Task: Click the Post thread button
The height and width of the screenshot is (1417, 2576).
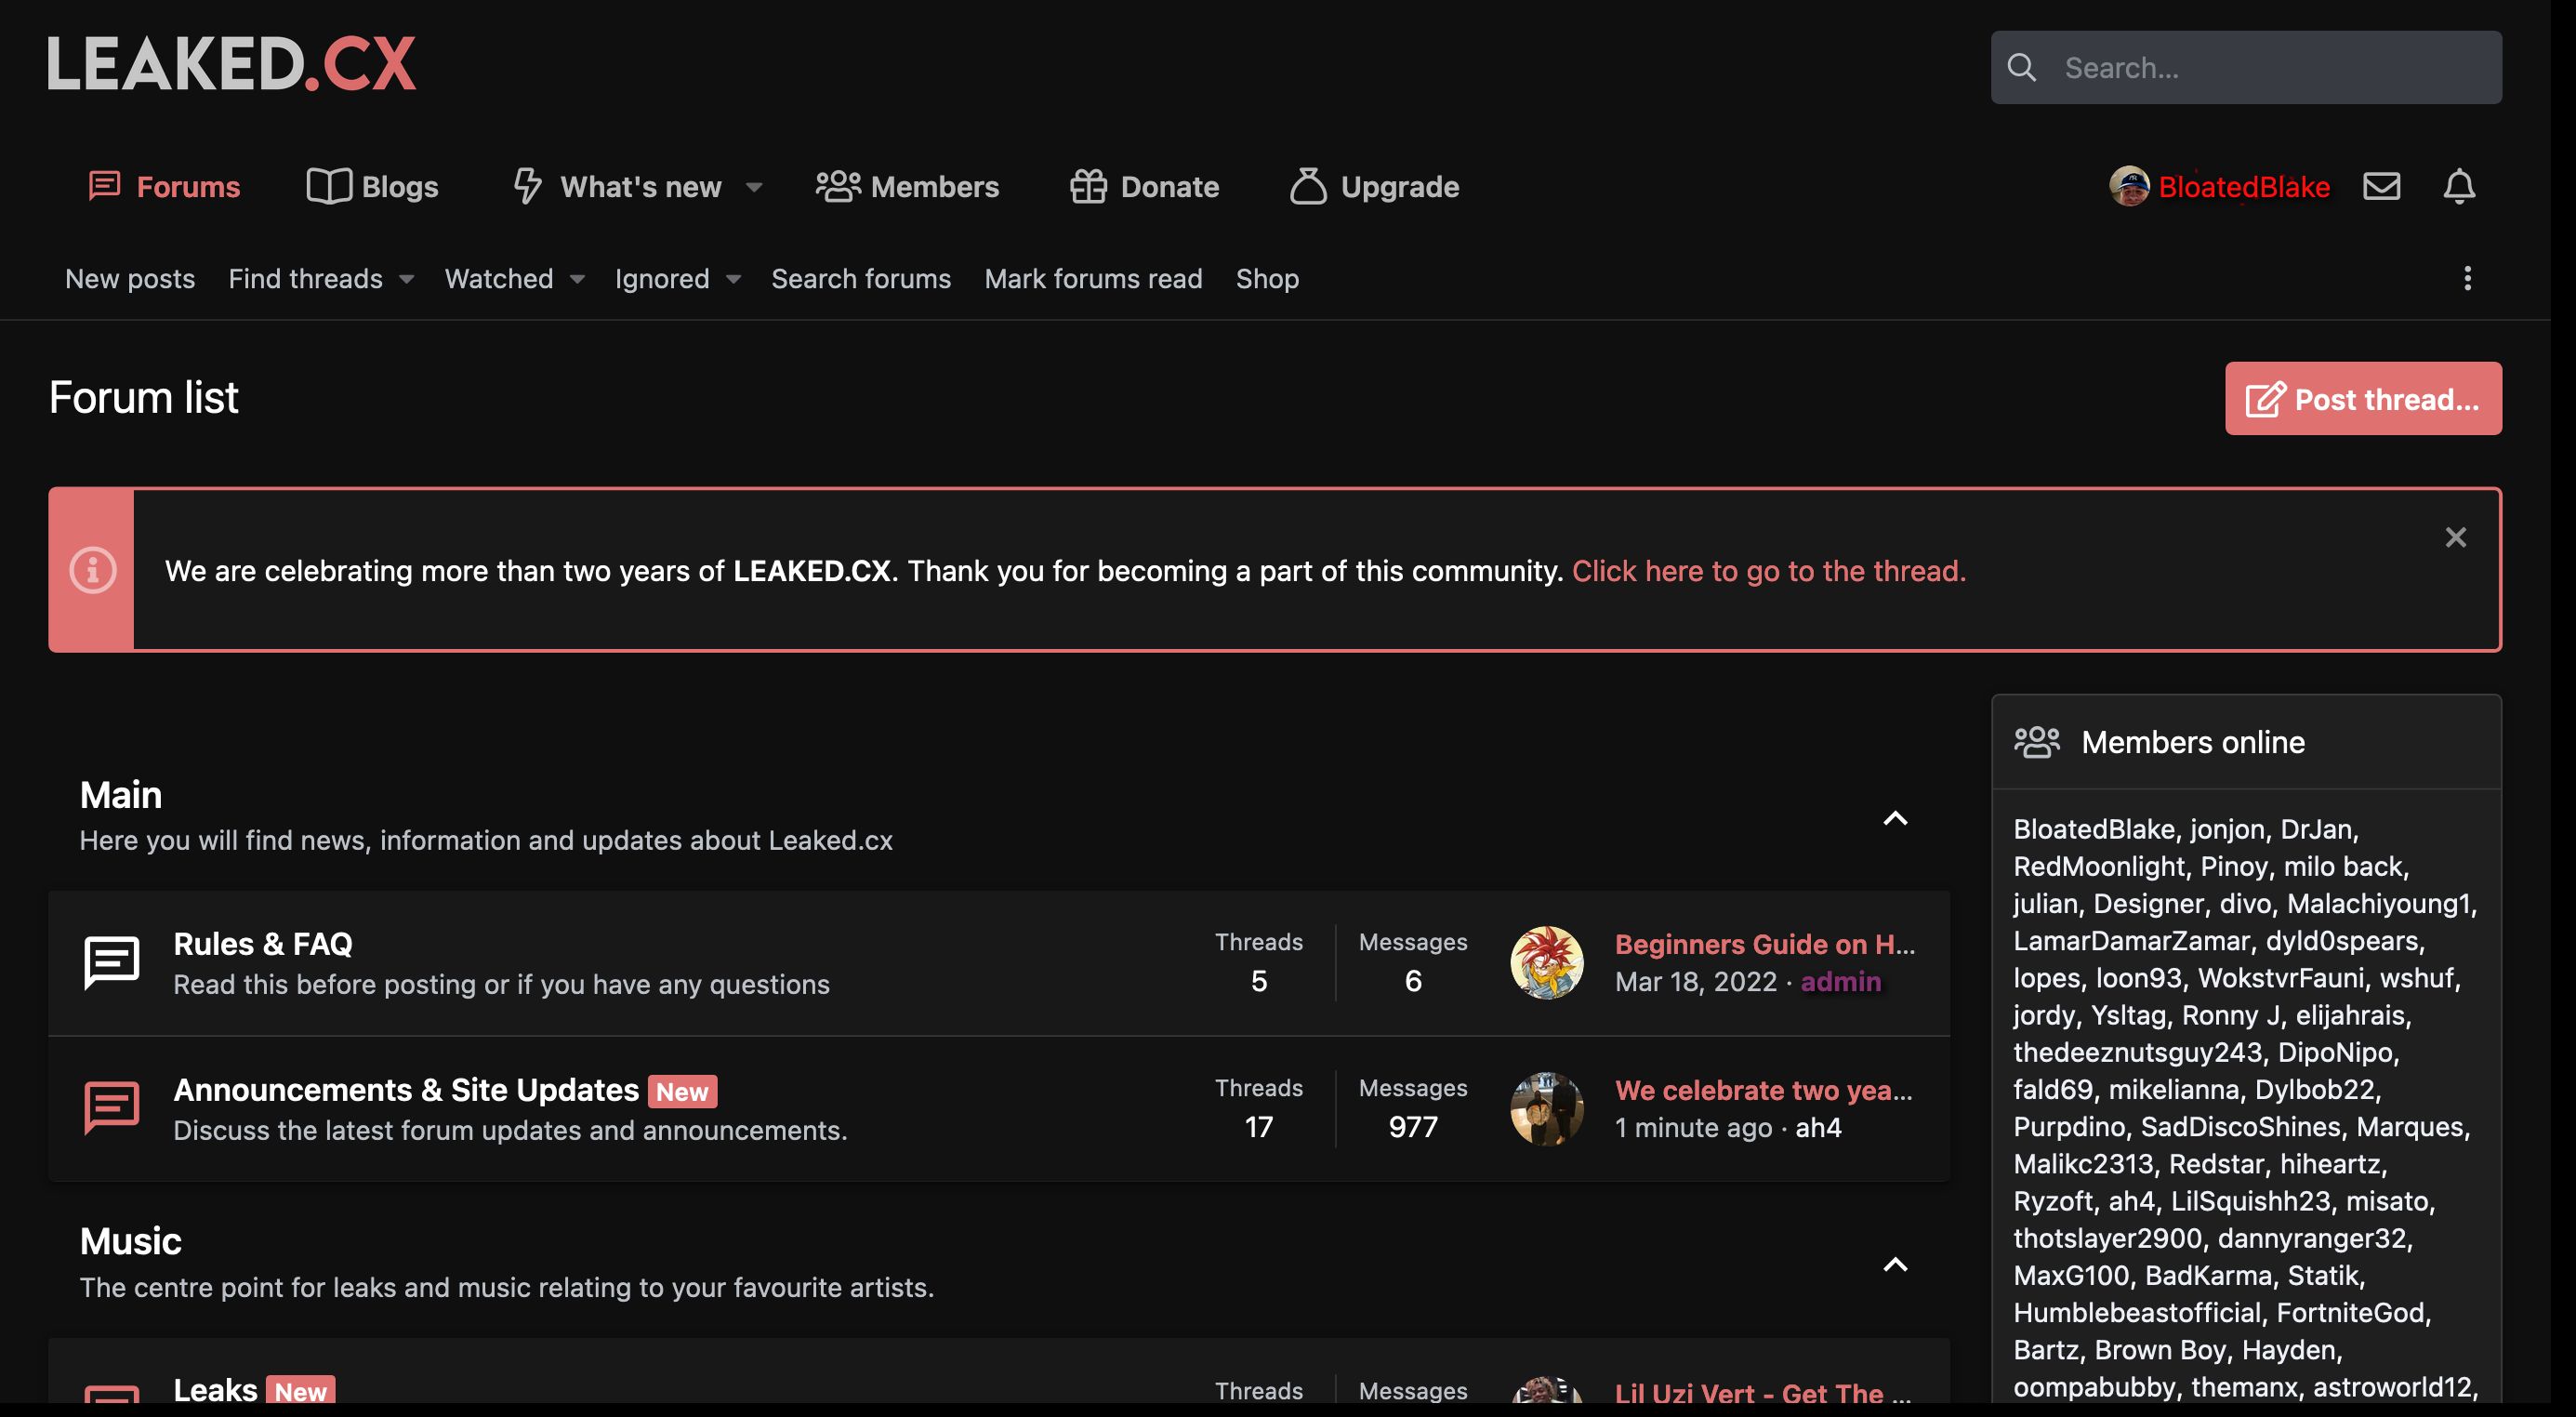Action: point(2363,398)
